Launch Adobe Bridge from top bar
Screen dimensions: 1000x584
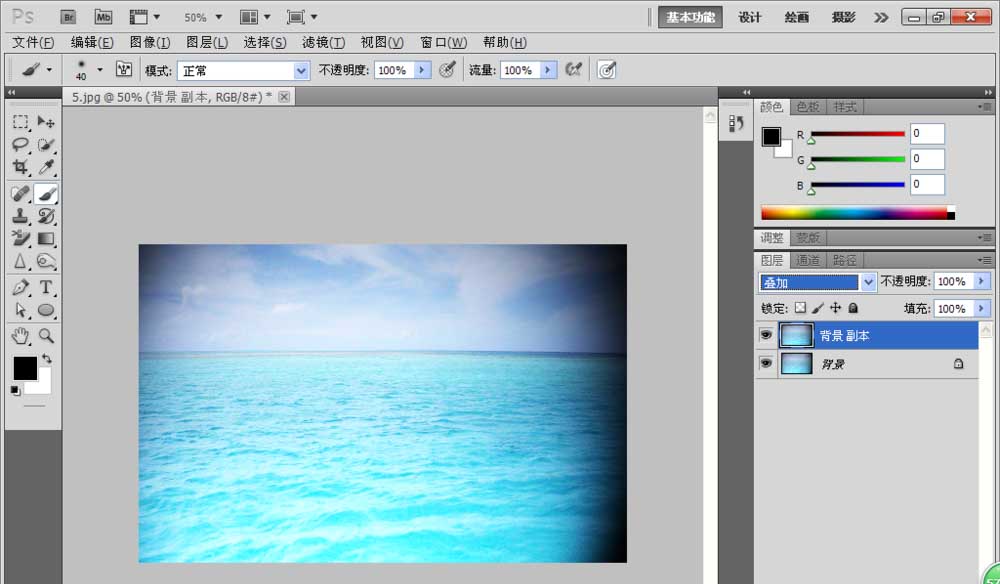tap(68, 17)
